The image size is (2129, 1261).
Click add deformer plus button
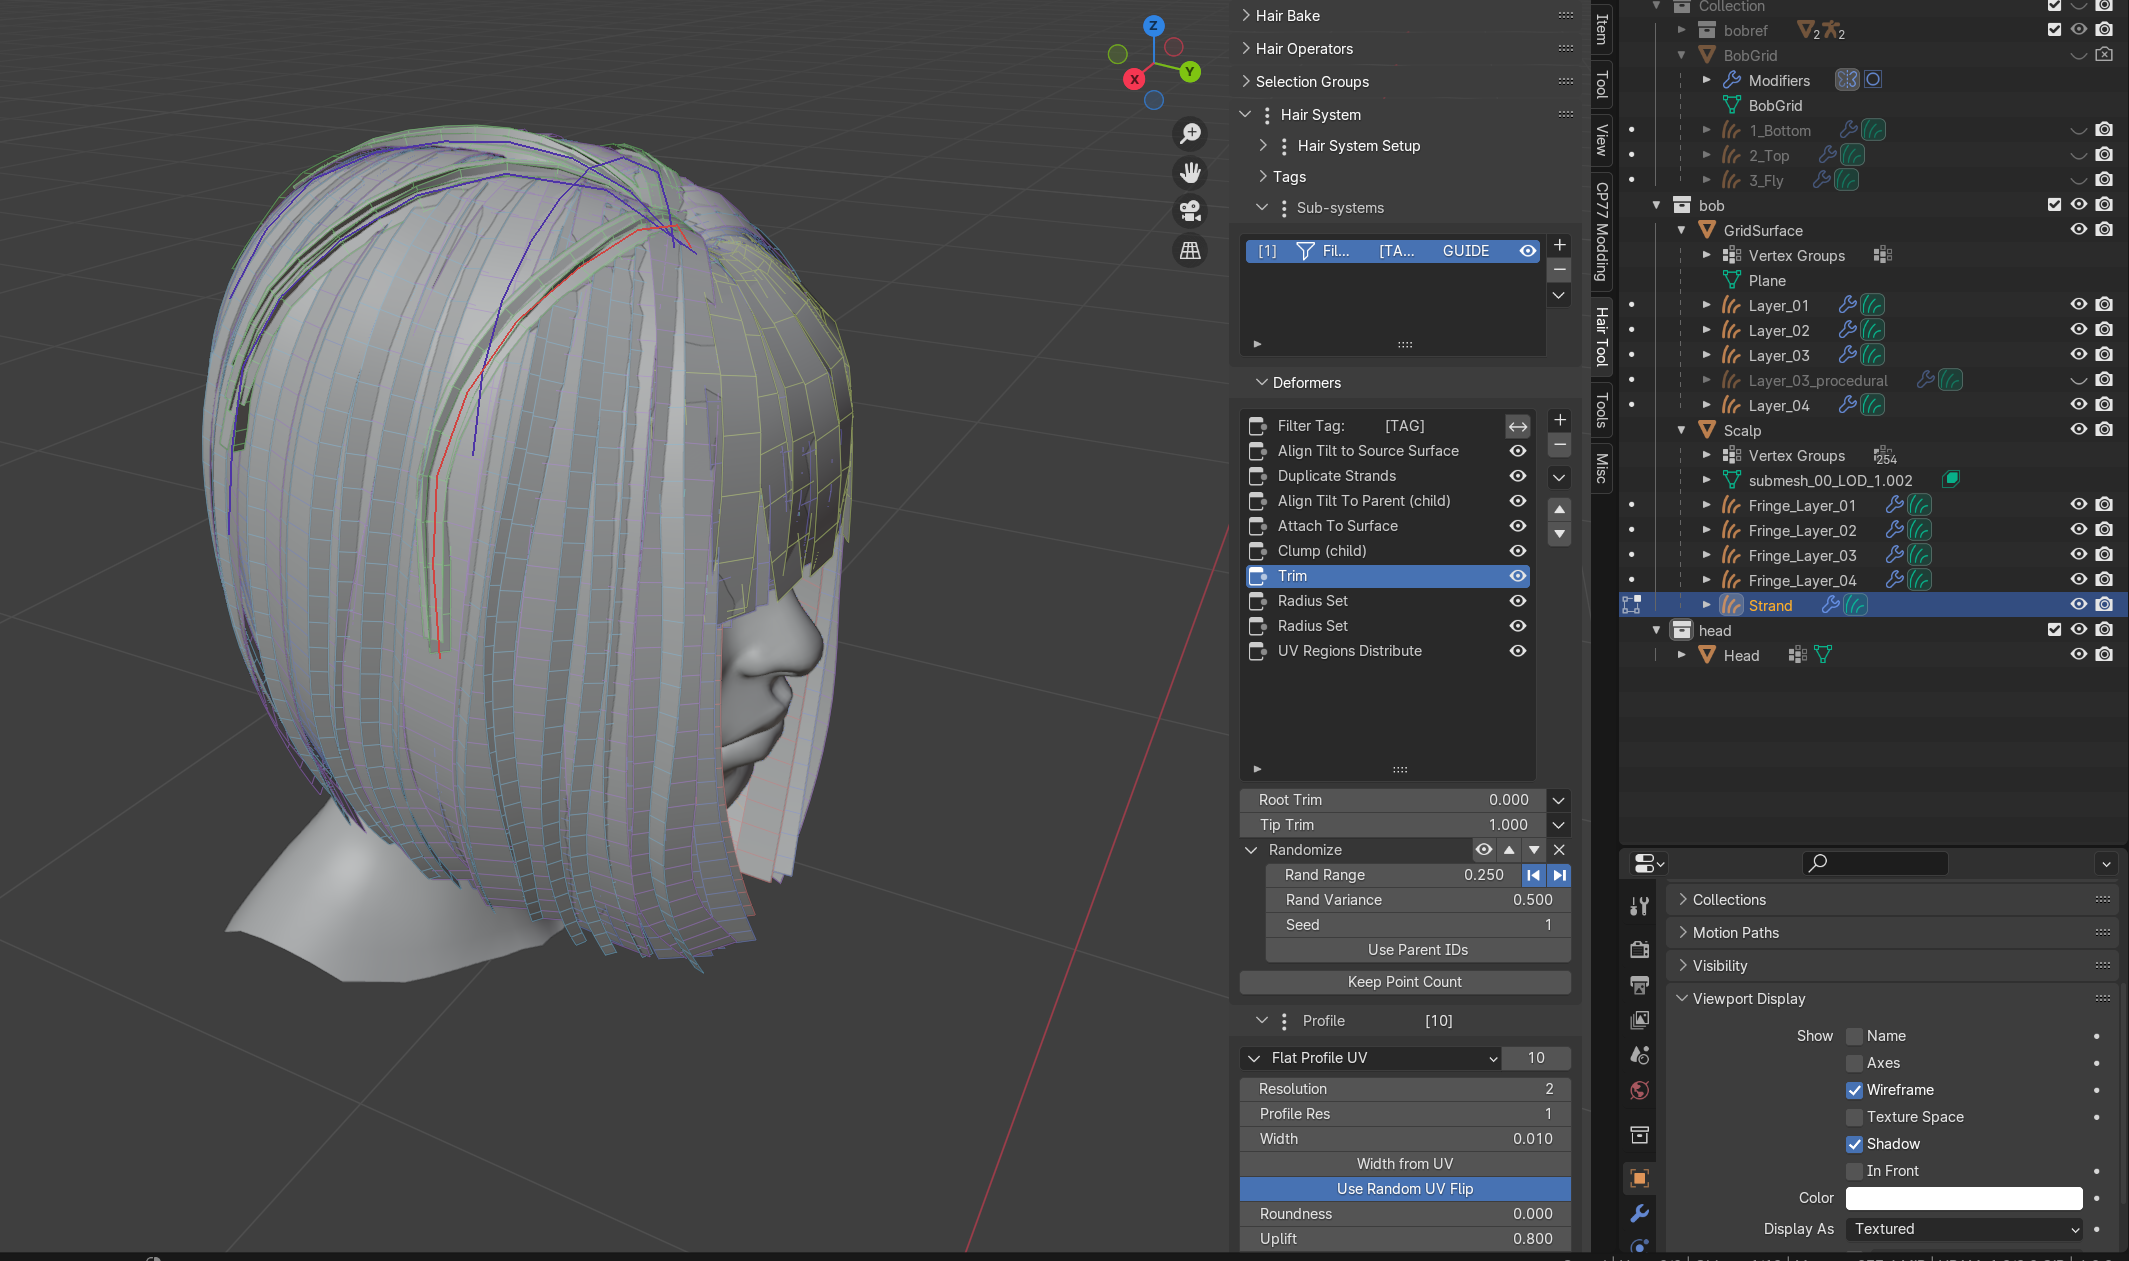click(x=1559, y=420)
